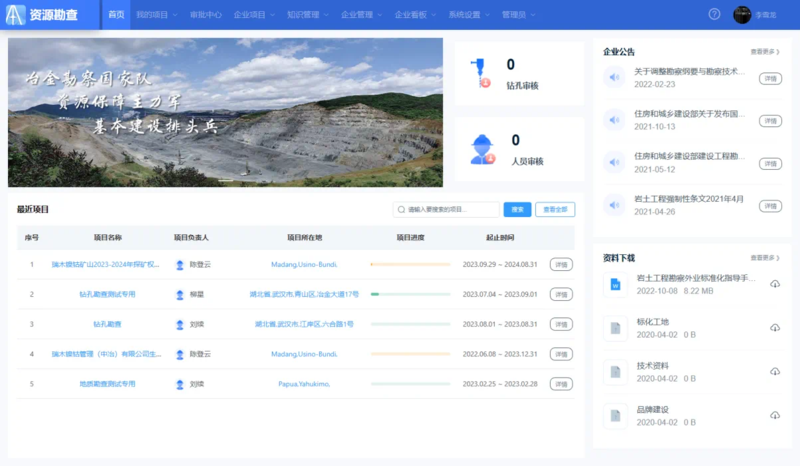Click the user avatar of 李奇龙

742,15
